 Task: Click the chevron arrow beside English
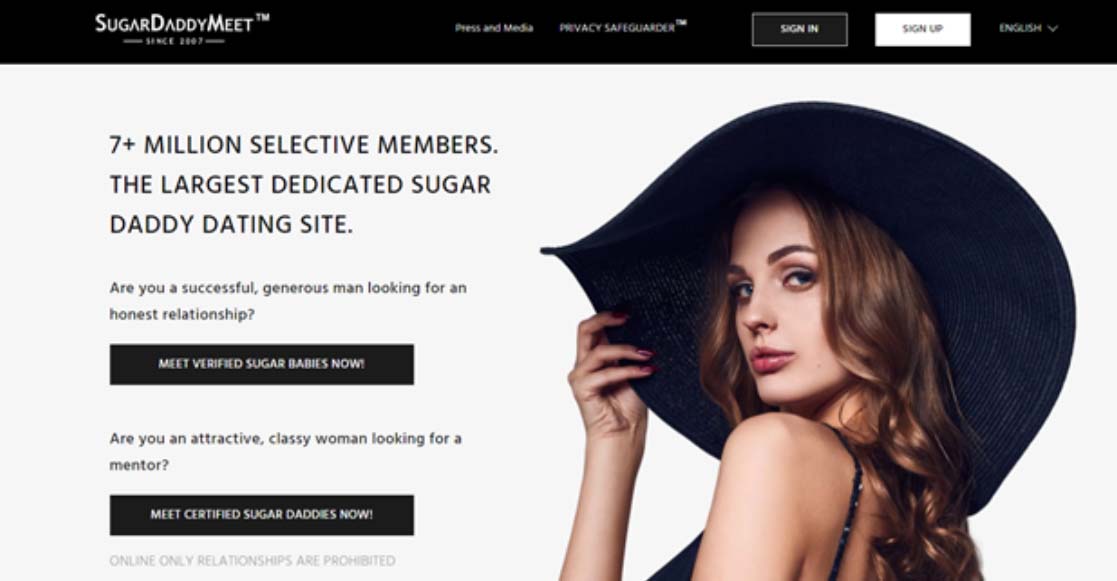click(x=1053, y=28)
